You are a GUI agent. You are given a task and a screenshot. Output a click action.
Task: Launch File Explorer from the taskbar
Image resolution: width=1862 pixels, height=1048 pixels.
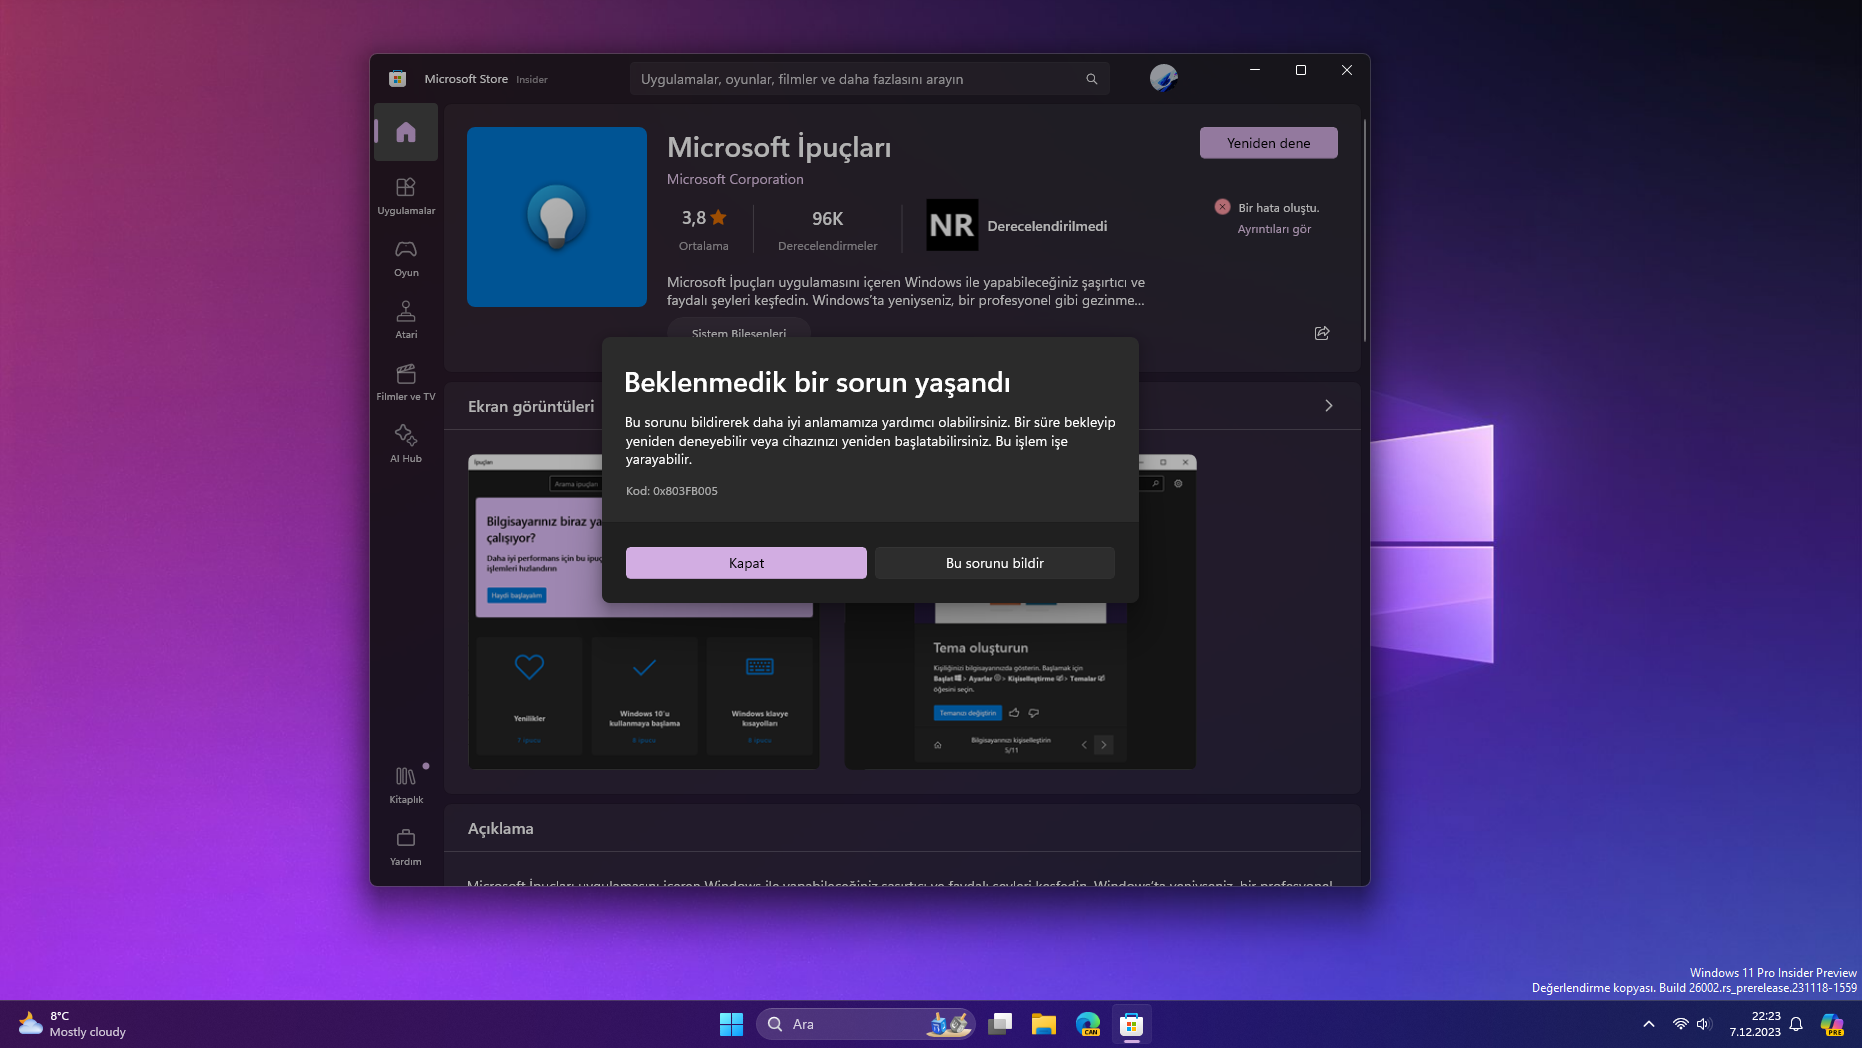pyautogui.click(x=1044, y=1024)
